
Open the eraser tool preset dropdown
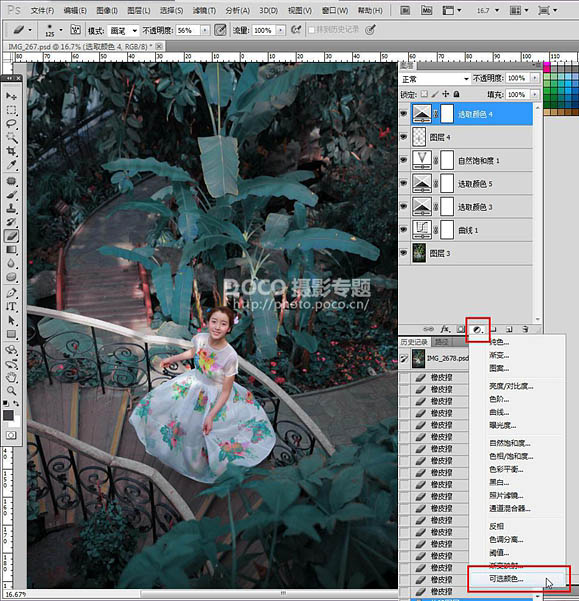(x=30, y=30)
